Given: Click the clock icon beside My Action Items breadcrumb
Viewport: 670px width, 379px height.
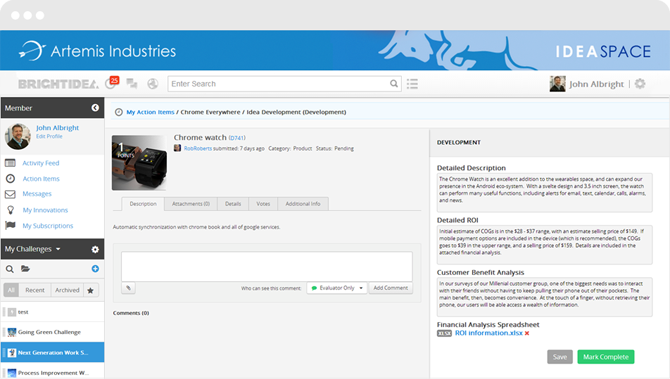Looking at the screenshot, I should pyautogui.click(x=119, y=112).
